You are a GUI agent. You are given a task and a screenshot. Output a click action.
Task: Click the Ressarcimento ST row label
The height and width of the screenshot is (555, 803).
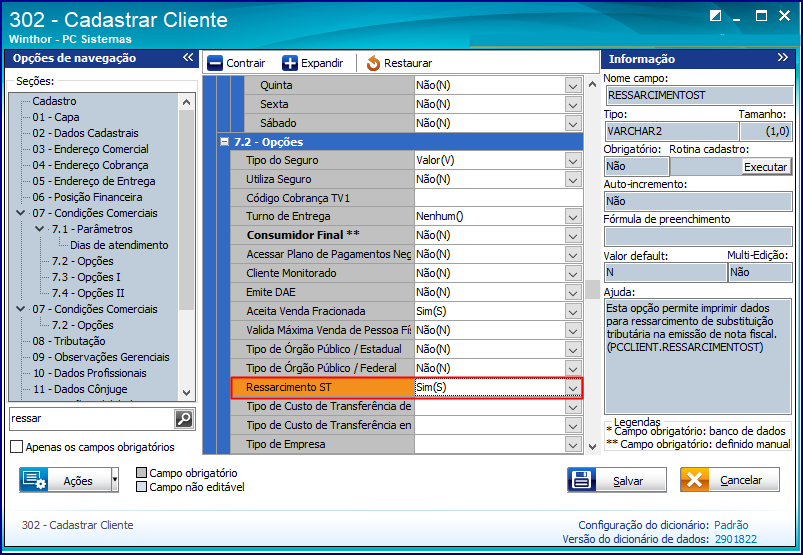[x=289, y=388]
